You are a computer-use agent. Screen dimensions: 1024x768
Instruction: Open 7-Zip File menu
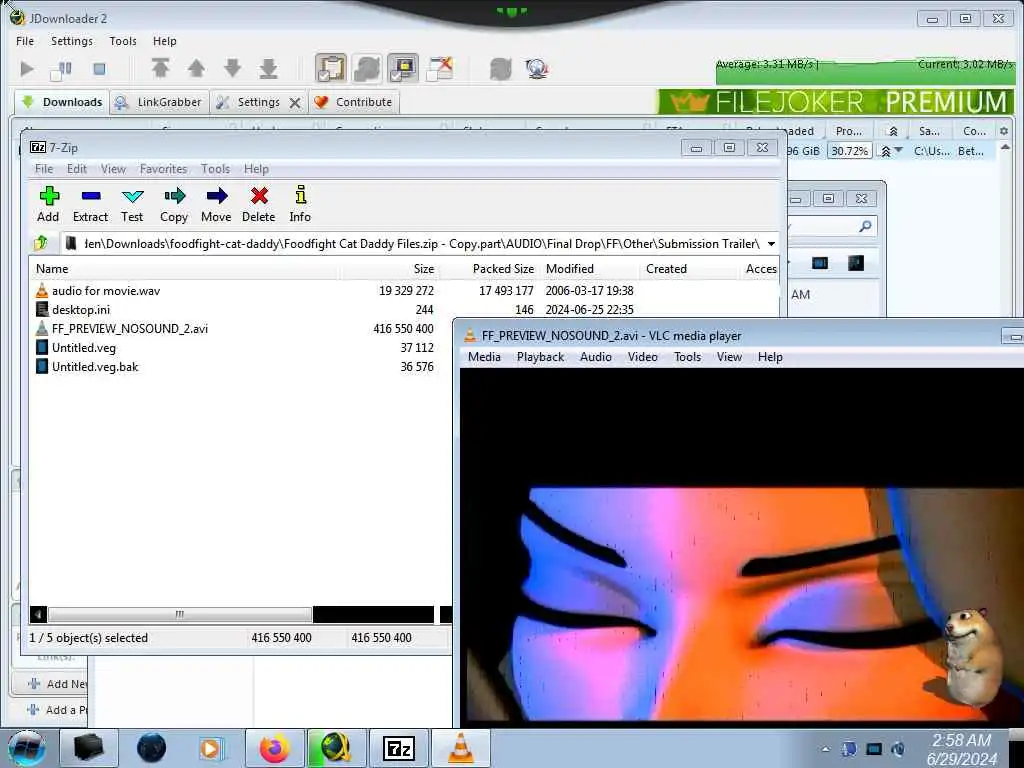click(x=44, y=168)
